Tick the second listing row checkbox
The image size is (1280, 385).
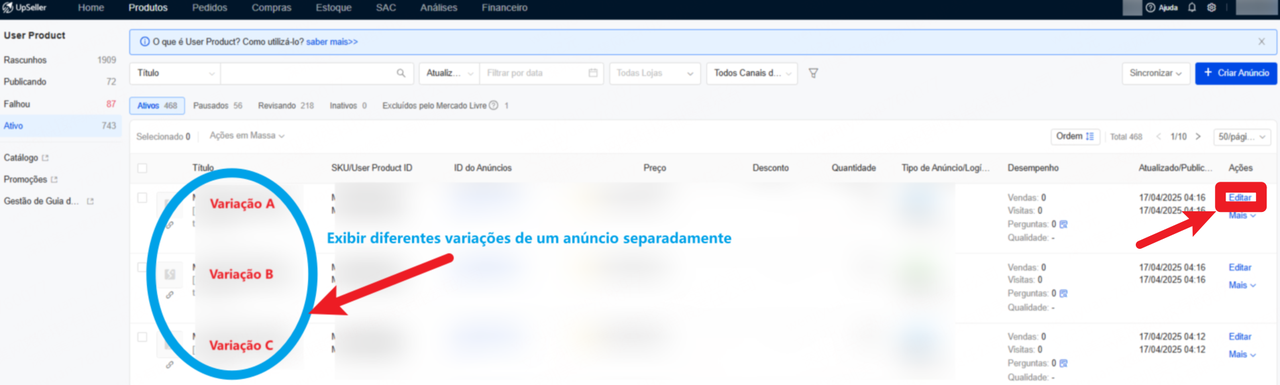pos(142,267)
